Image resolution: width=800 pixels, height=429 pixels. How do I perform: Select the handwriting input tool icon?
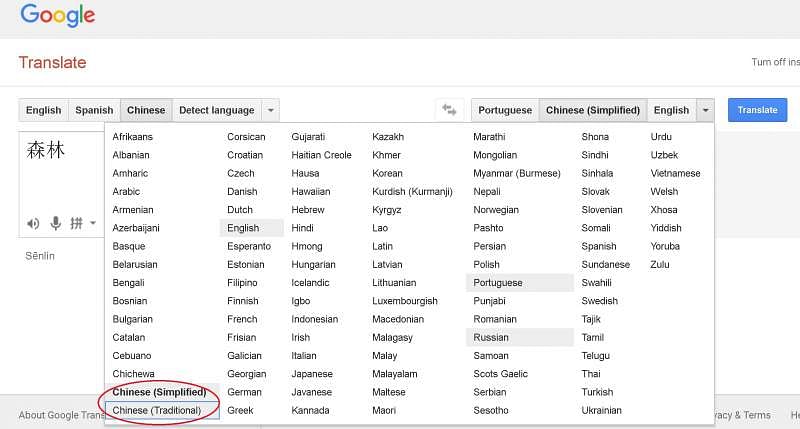coord(76,223)
